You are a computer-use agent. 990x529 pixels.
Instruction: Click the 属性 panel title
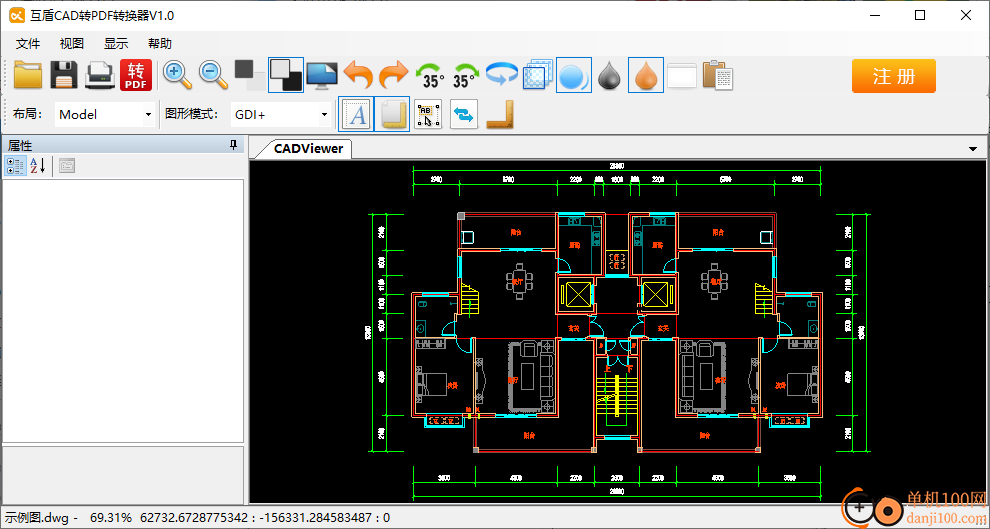20,146
